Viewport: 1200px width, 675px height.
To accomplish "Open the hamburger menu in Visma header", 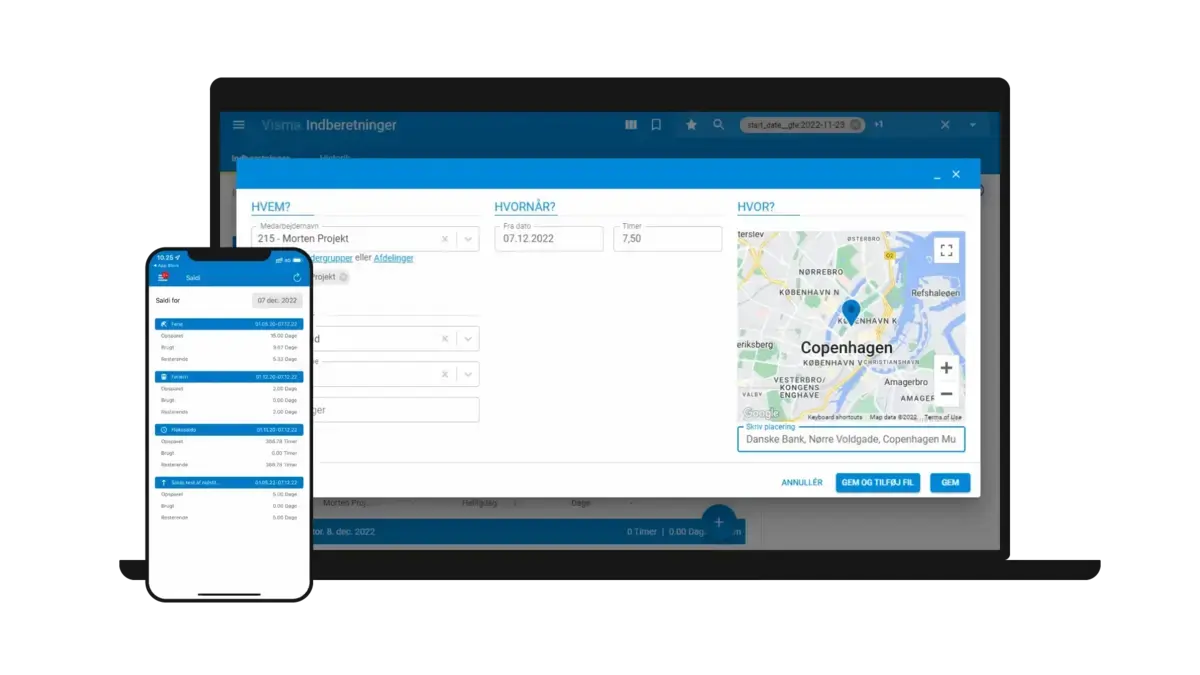I will tap(238, 125).
